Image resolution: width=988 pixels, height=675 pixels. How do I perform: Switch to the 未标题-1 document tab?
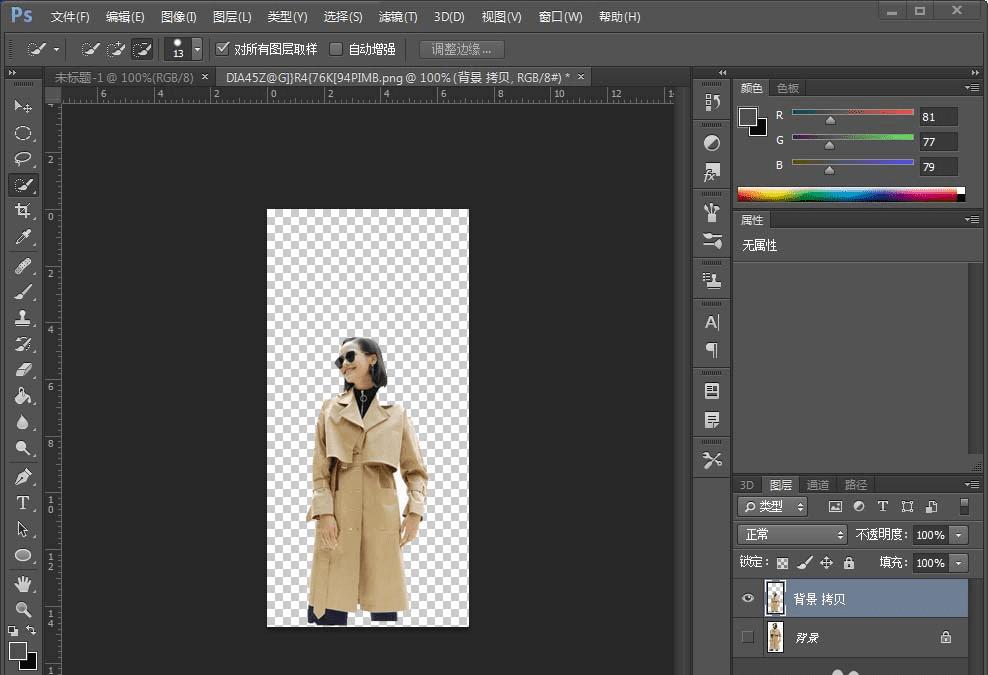pyautogui.click(x=125, y=77)
